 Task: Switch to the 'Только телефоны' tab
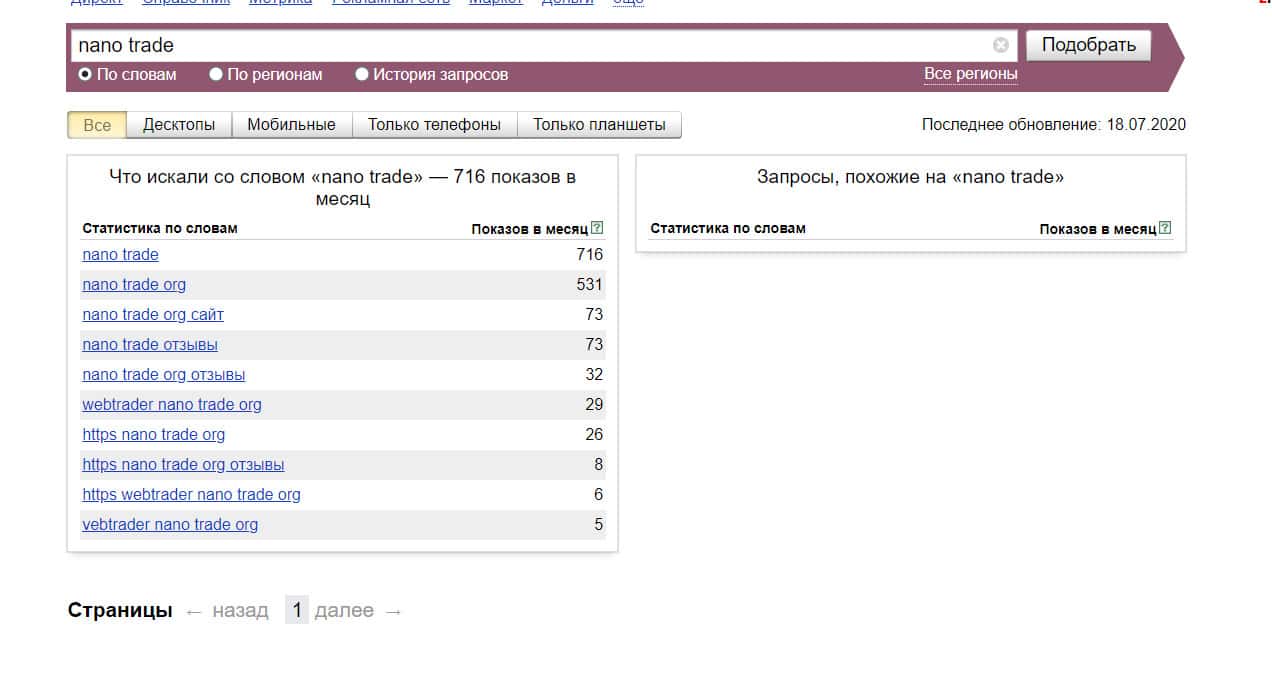click(434, 125)
